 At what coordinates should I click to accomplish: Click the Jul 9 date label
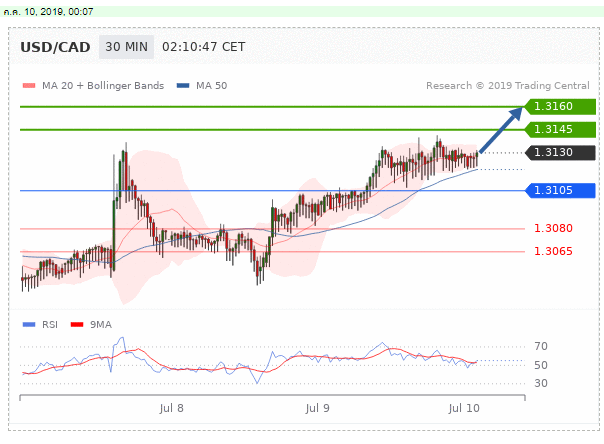[x=317, y=408]
